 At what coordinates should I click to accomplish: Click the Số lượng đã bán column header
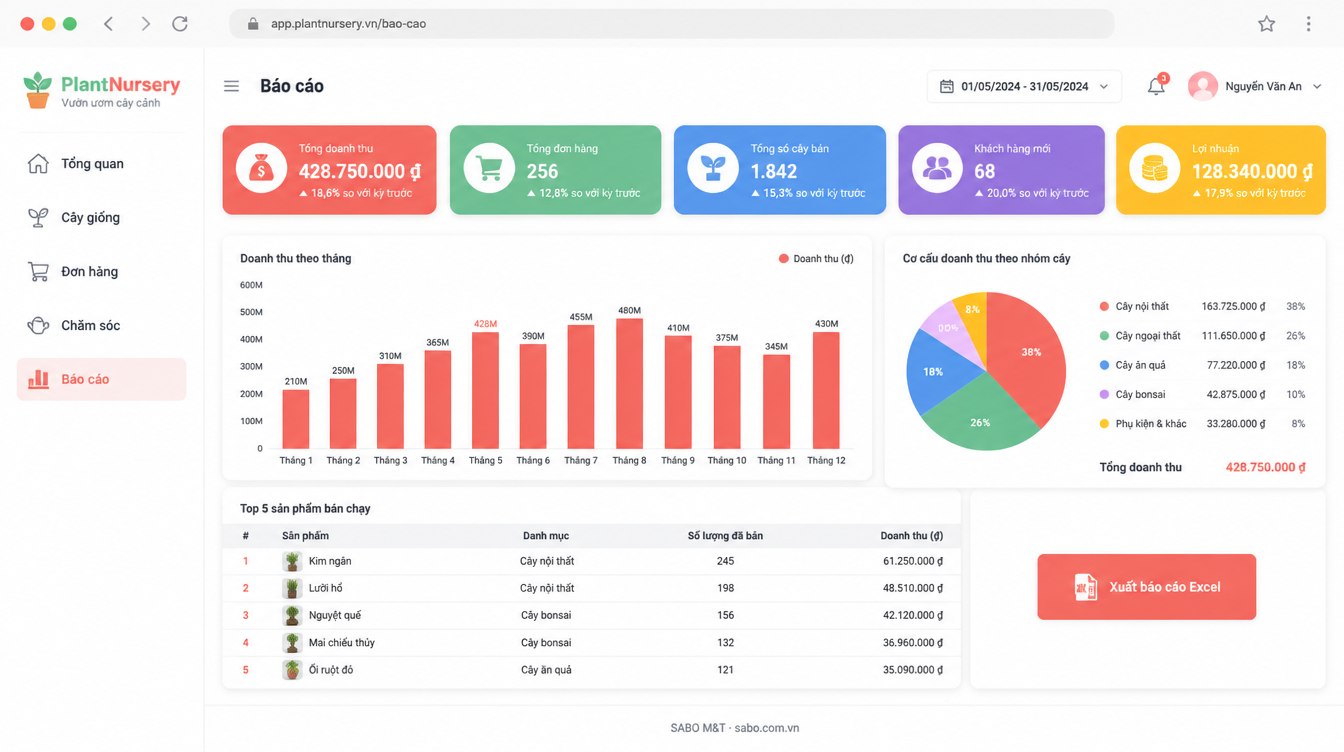pos(725,536)
